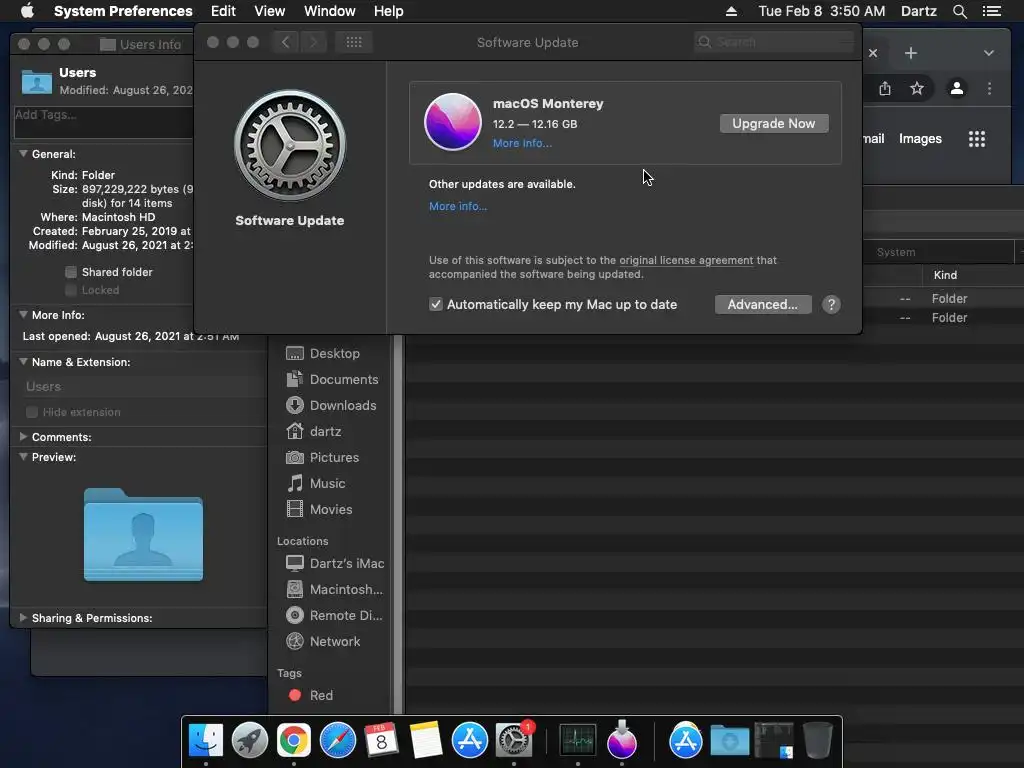This screenshot has width=1024, height=768.
Task: Open Spotlight search in menu bar
Action: (x=959, y=11)
